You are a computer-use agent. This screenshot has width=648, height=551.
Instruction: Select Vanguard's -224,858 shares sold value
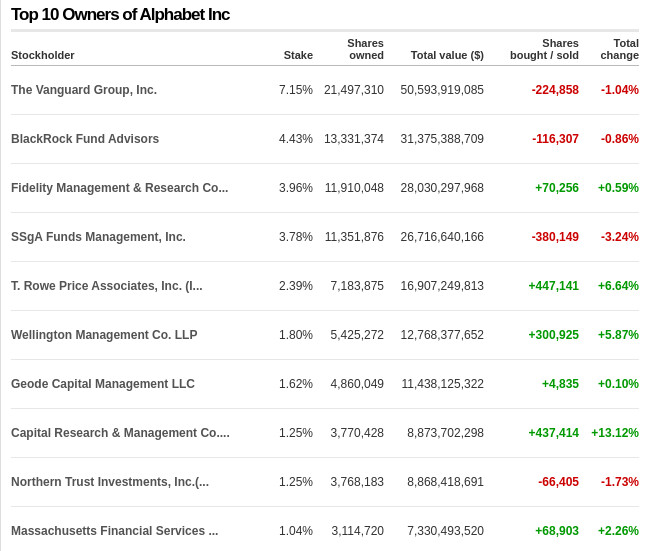555,90
